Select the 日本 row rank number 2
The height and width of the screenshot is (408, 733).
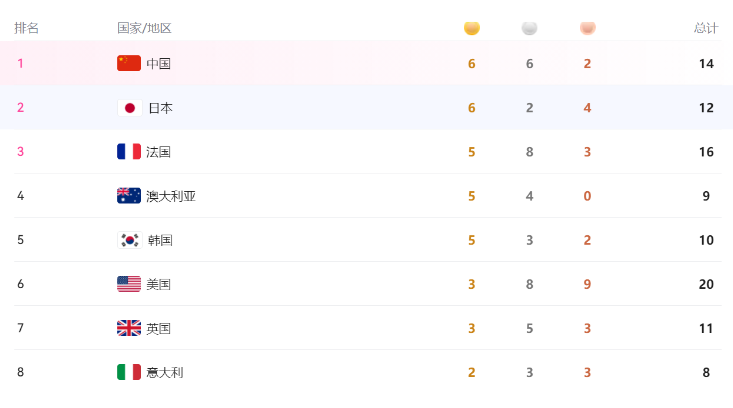21,107
